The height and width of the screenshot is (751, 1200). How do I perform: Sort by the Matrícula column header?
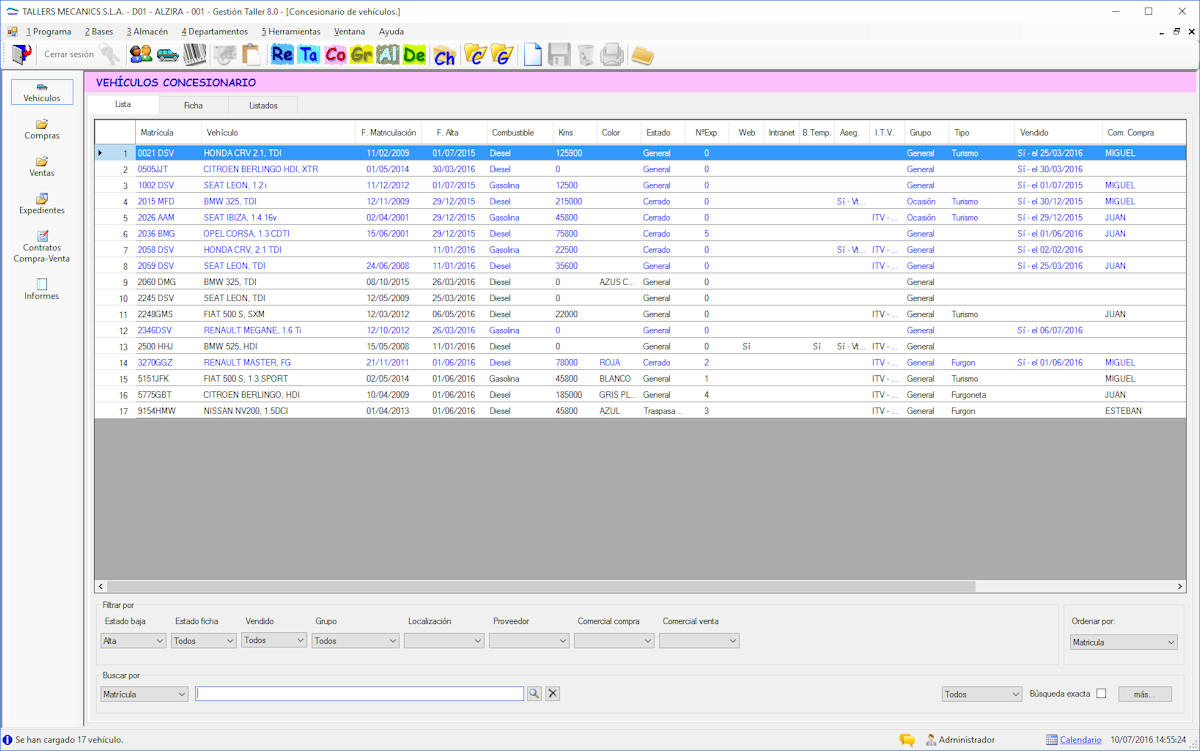coord(168,132)
